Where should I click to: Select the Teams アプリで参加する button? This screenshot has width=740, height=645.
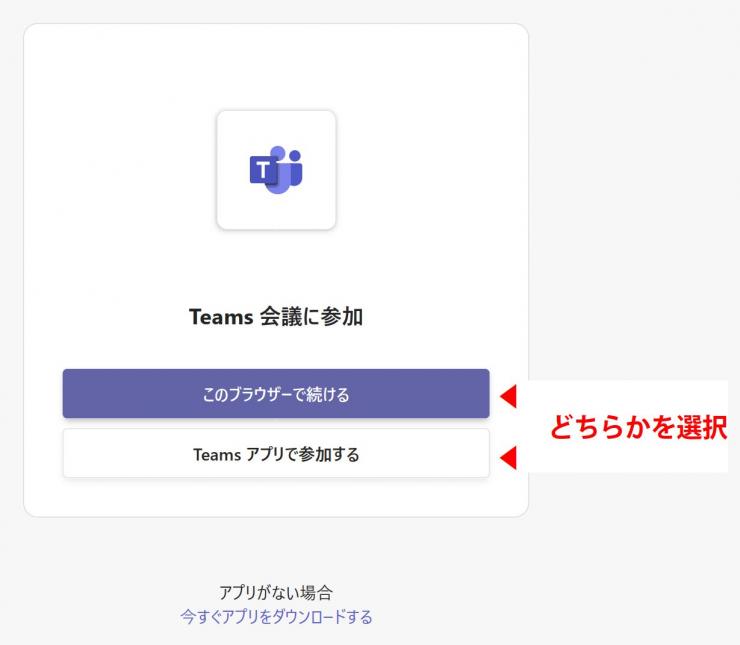(276, 454)
